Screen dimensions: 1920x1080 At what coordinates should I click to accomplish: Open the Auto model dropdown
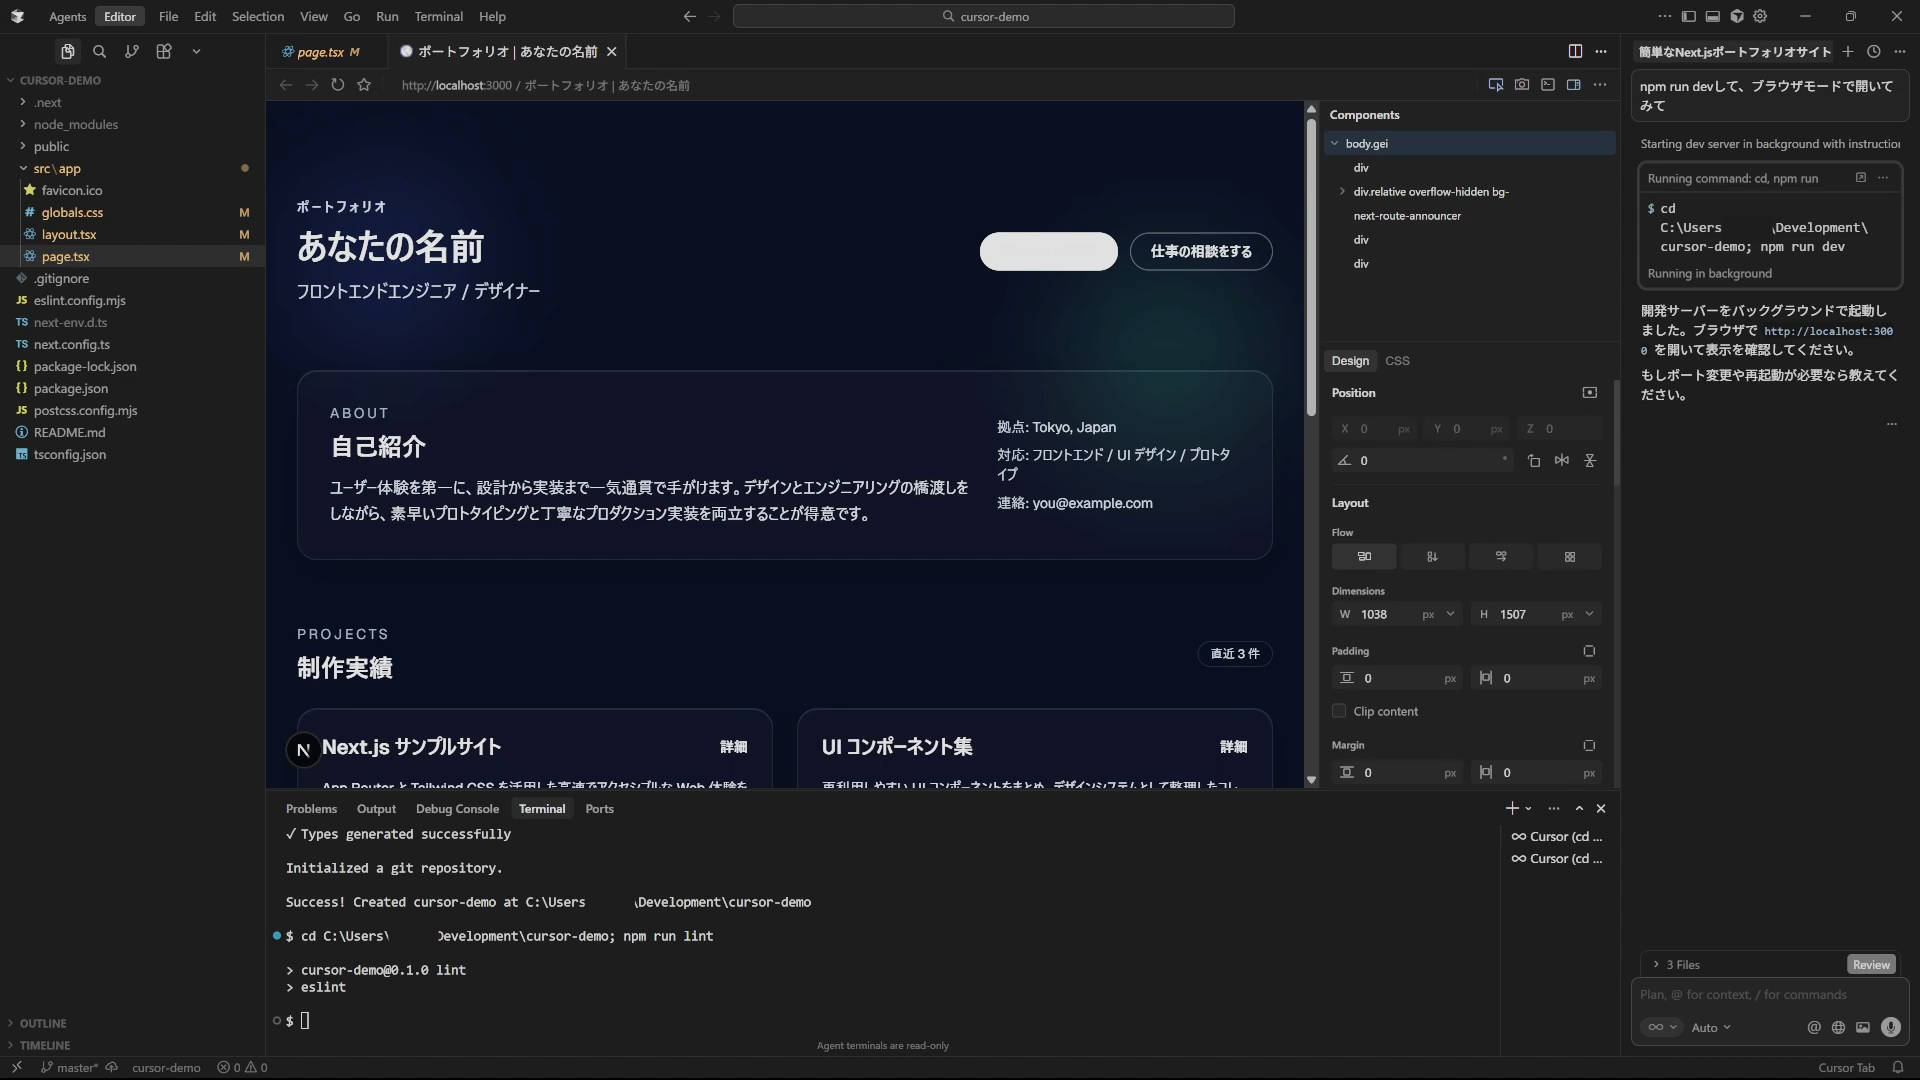[1710, 1027]
